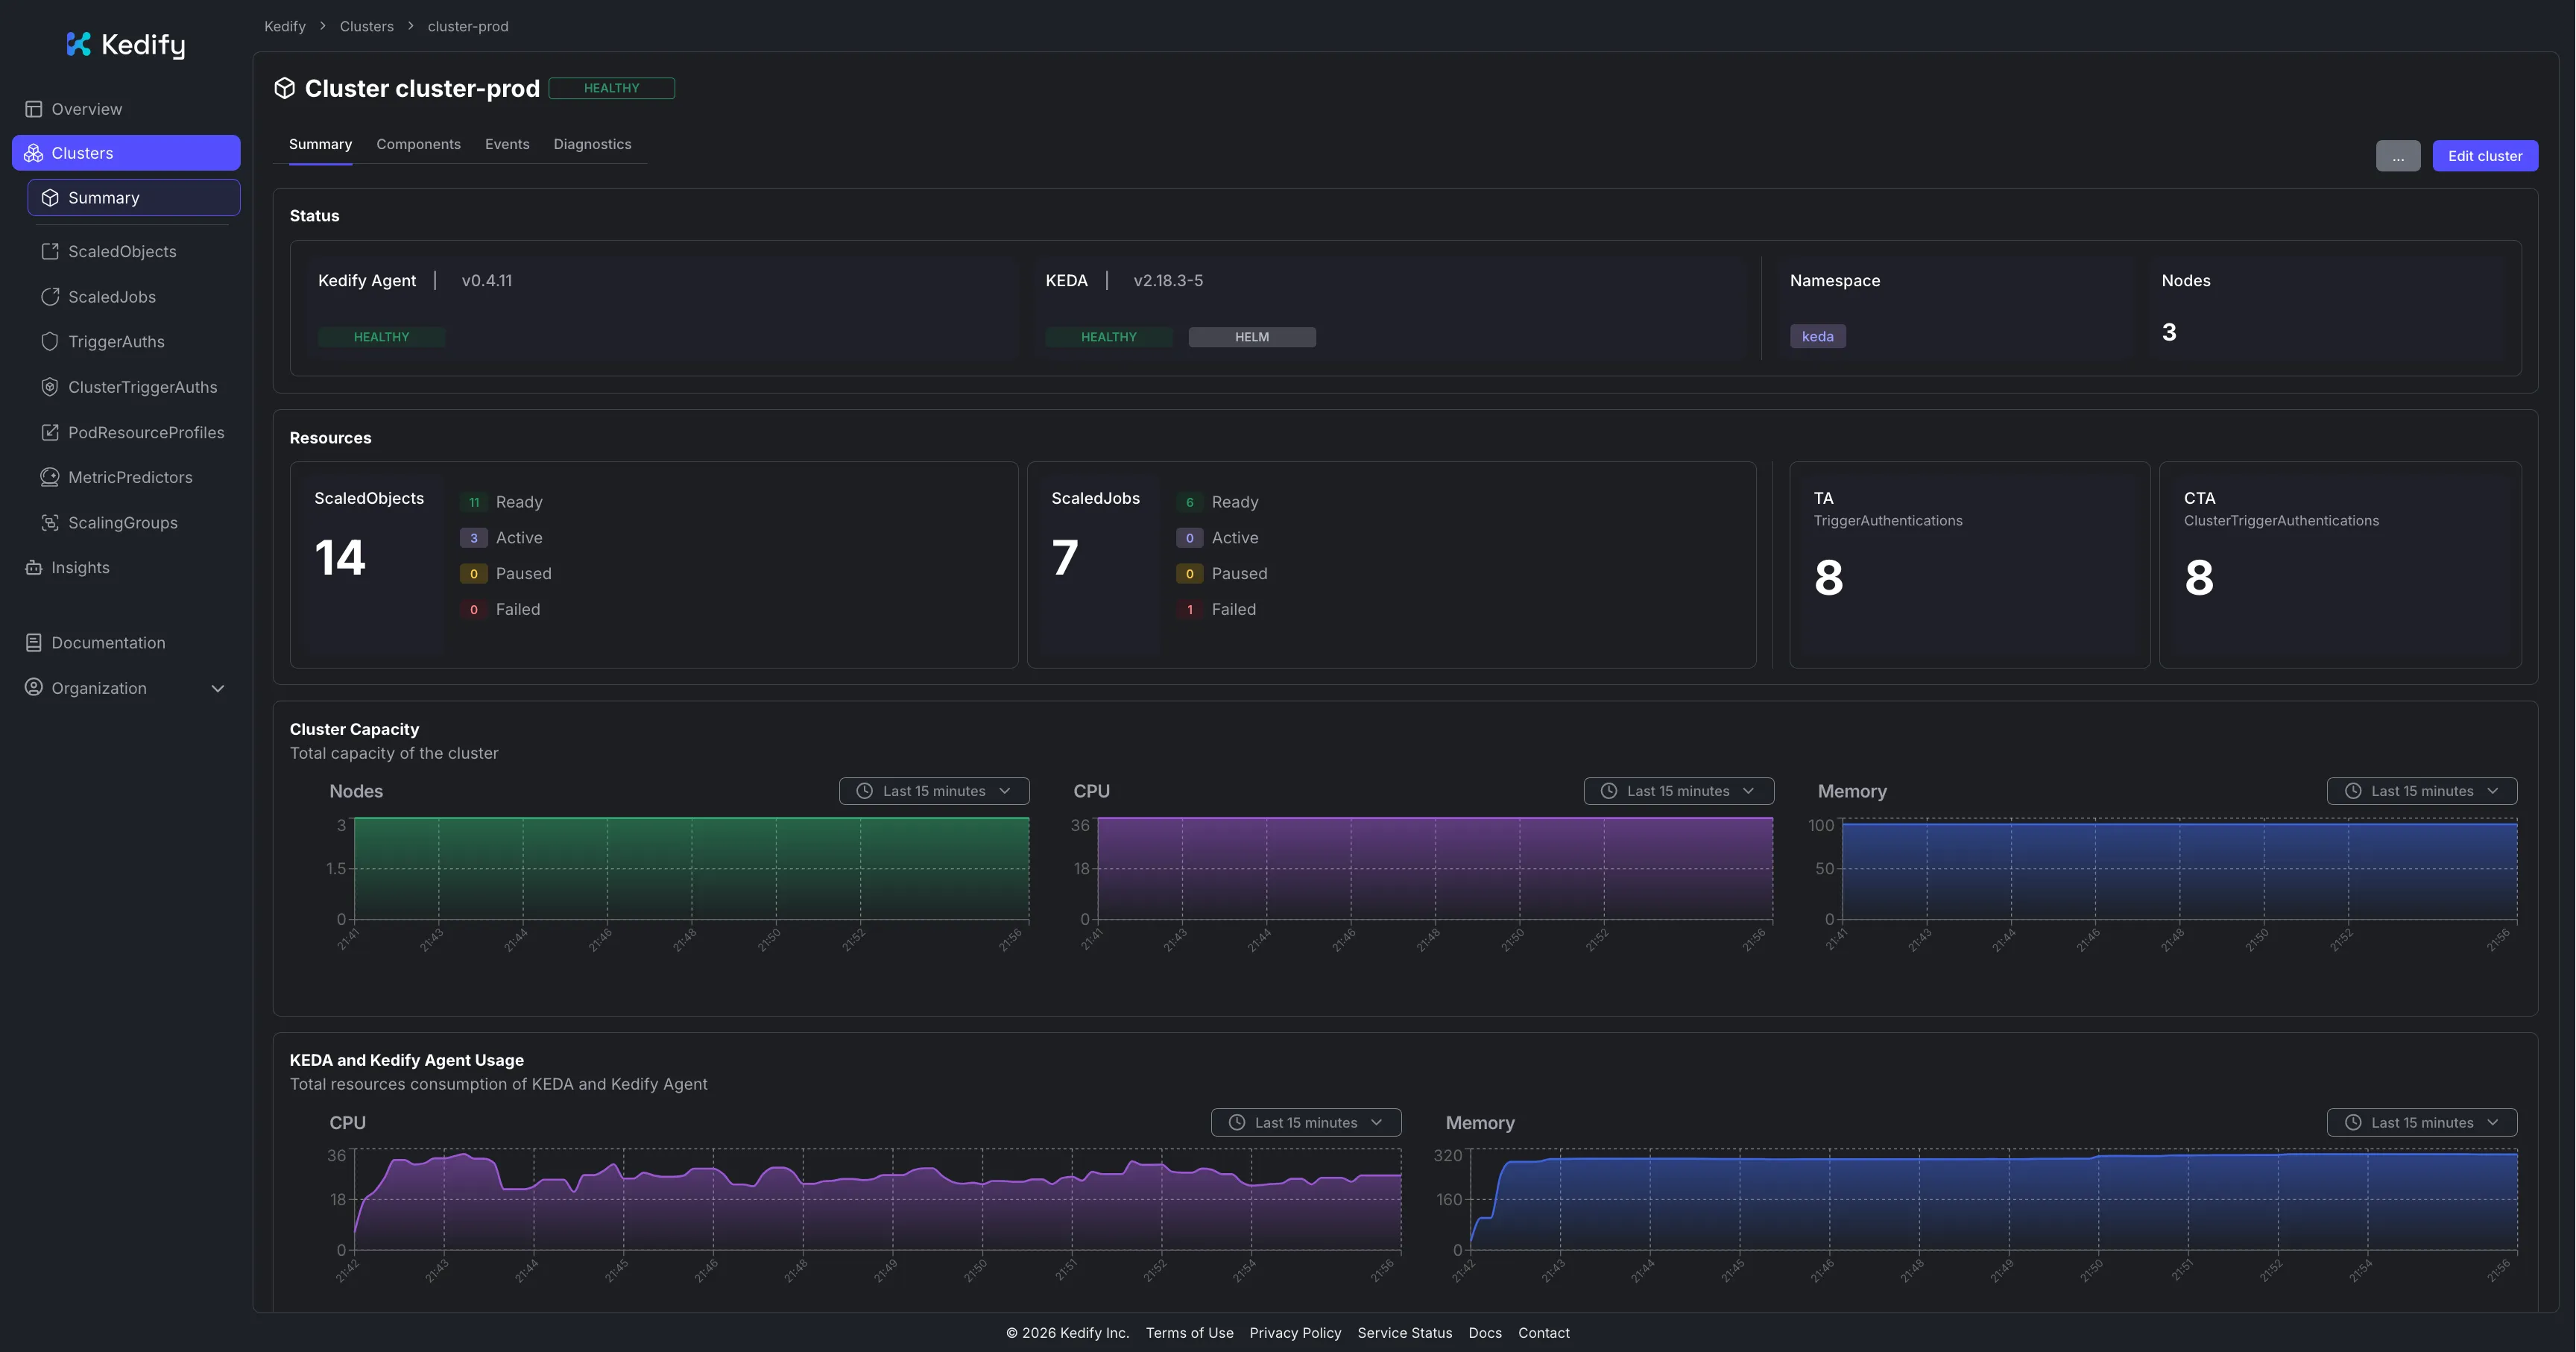Open Agent Usage CPU time range dropdown
This screenshot has height=1352, width=2576.
1306,1123
